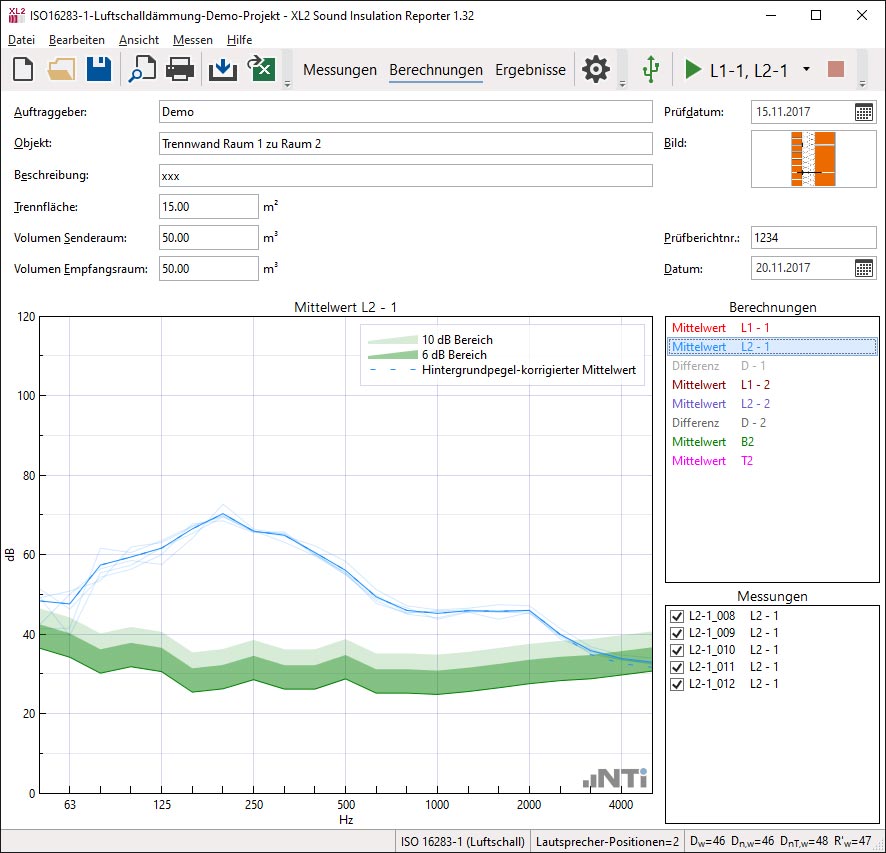The width and height of the screenshot is (886, 853).
Task: Start measurement with the green play button
Action: 693,69
